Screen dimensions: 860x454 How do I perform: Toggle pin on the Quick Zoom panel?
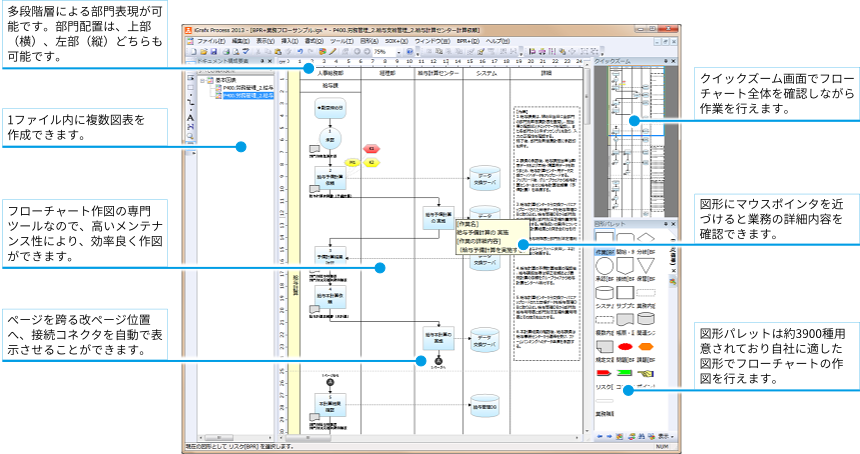666,61
